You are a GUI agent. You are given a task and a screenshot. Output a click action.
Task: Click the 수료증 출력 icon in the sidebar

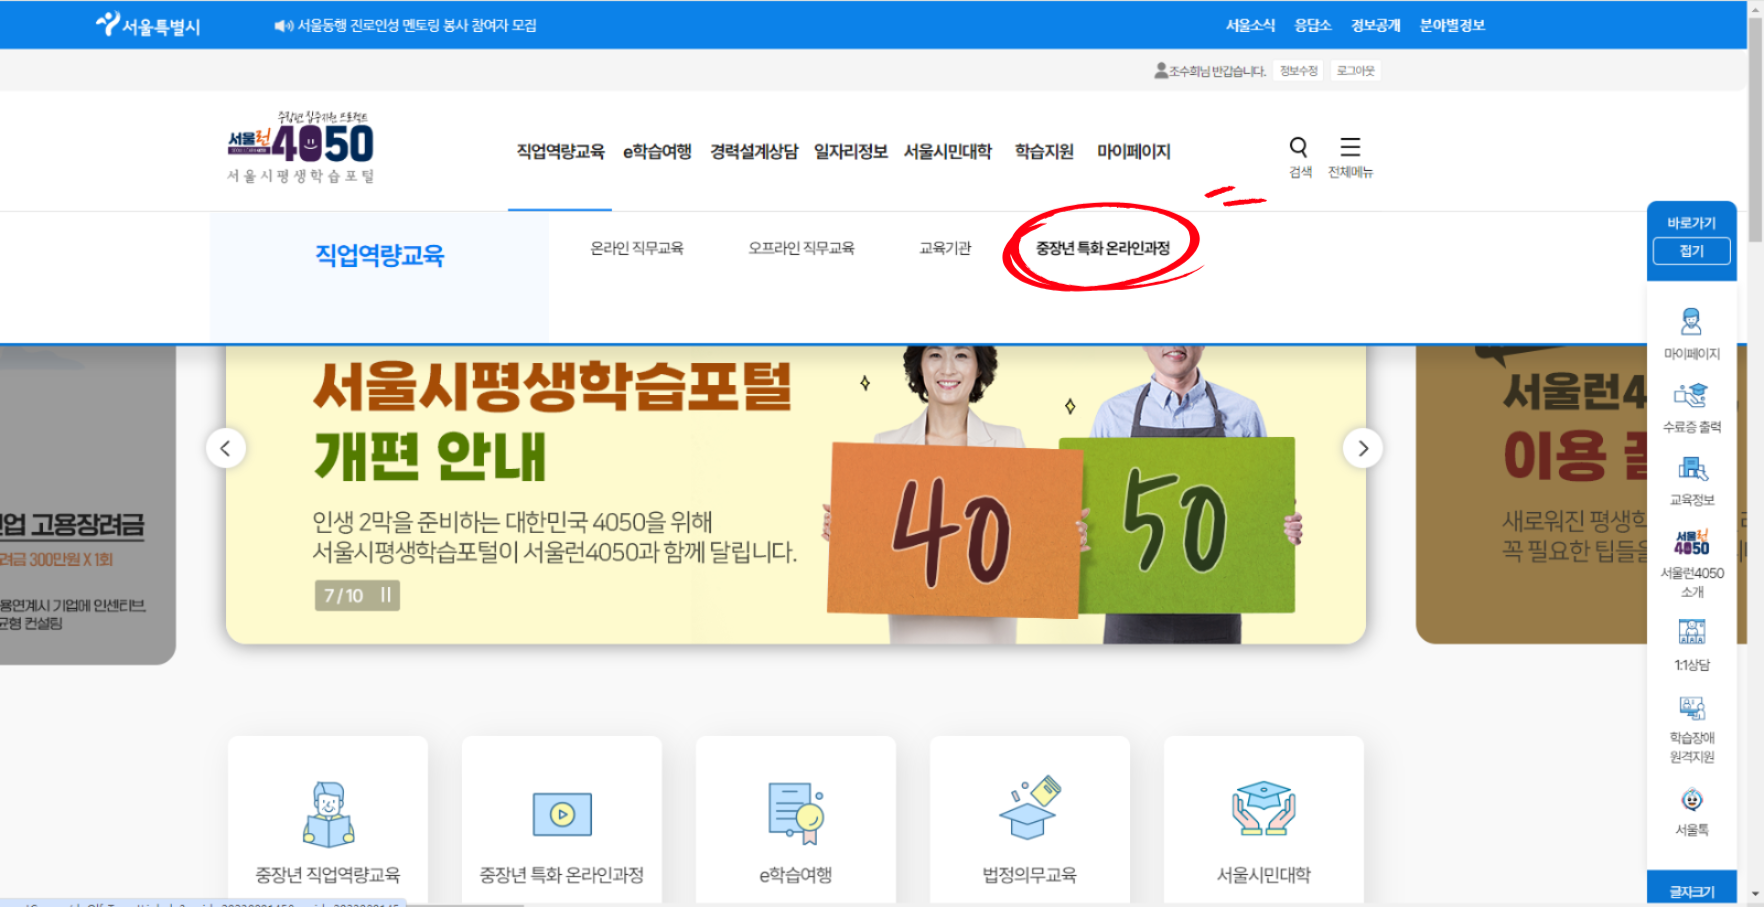[1691, 396]
